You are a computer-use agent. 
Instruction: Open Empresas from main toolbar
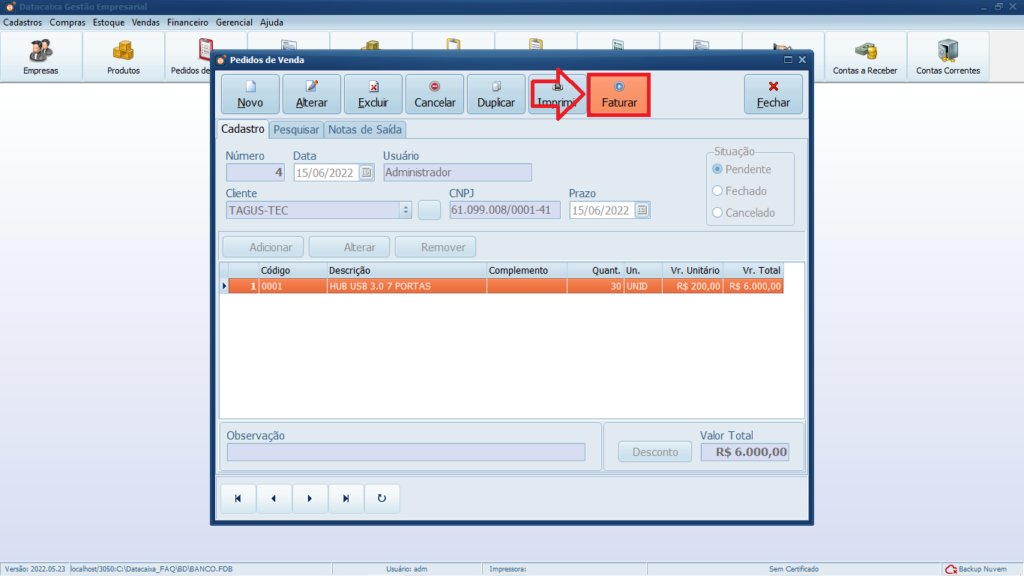[x=41, y=56]
